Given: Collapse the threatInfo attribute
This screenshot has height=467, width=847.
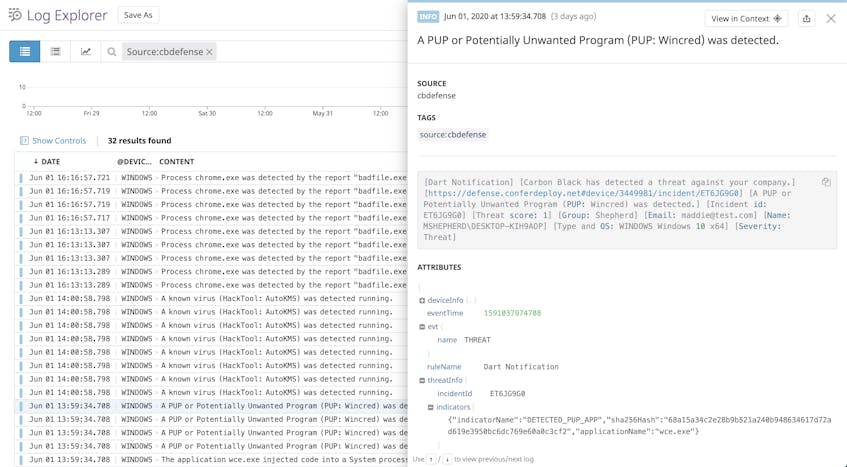Looking at the screenshot, I should coord(422,380).
